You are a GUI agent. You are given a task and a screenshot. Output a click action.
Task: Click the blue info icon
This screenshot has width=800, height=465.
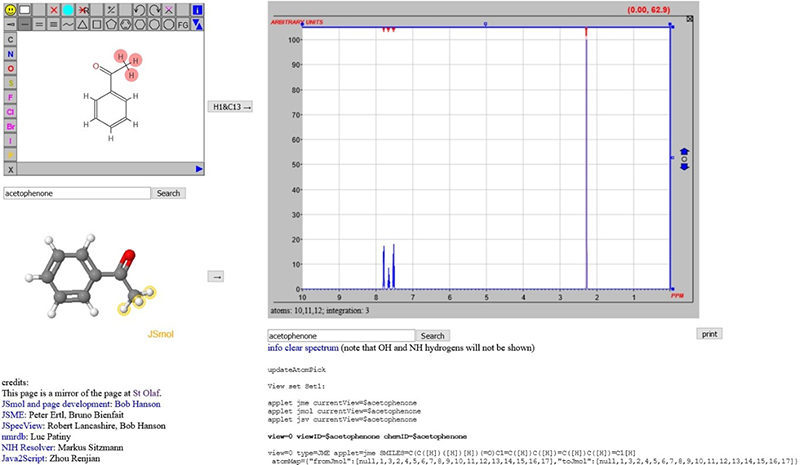tap(197, 9)
